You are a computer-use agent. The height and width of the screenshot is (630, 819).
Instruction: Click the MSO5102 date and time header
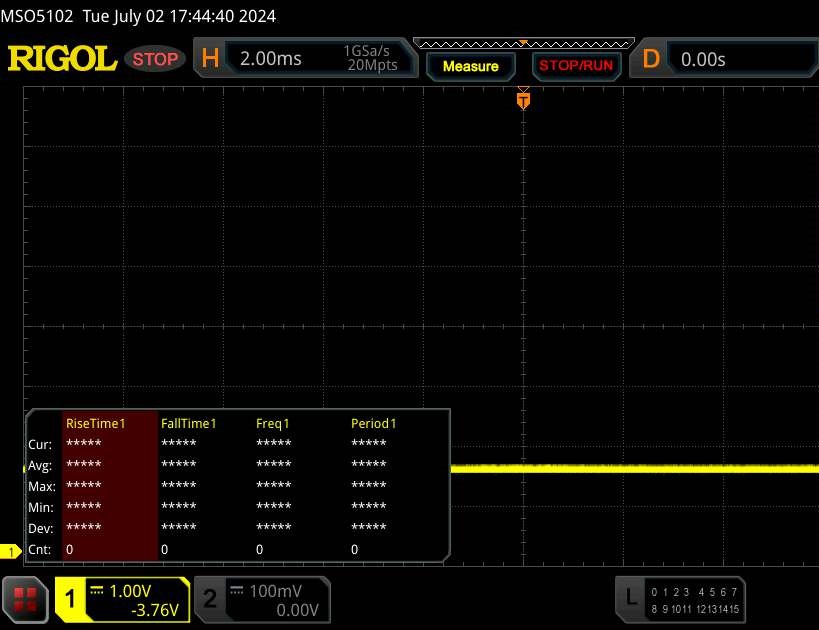[x=138, y=16]
